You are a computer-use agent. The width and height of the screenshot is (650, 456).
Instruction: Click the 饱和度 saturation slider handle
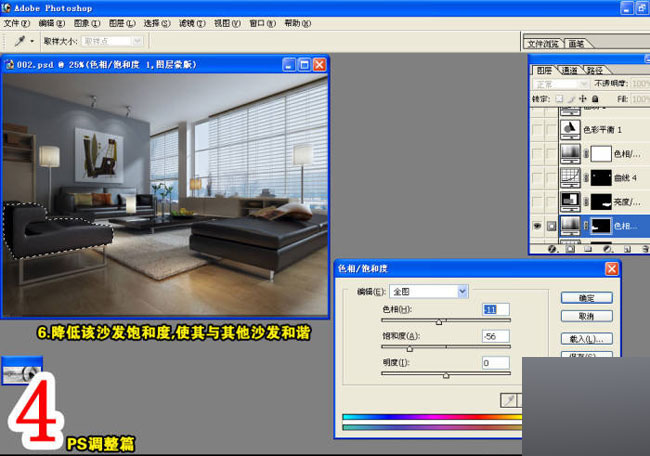pos(410,349)
